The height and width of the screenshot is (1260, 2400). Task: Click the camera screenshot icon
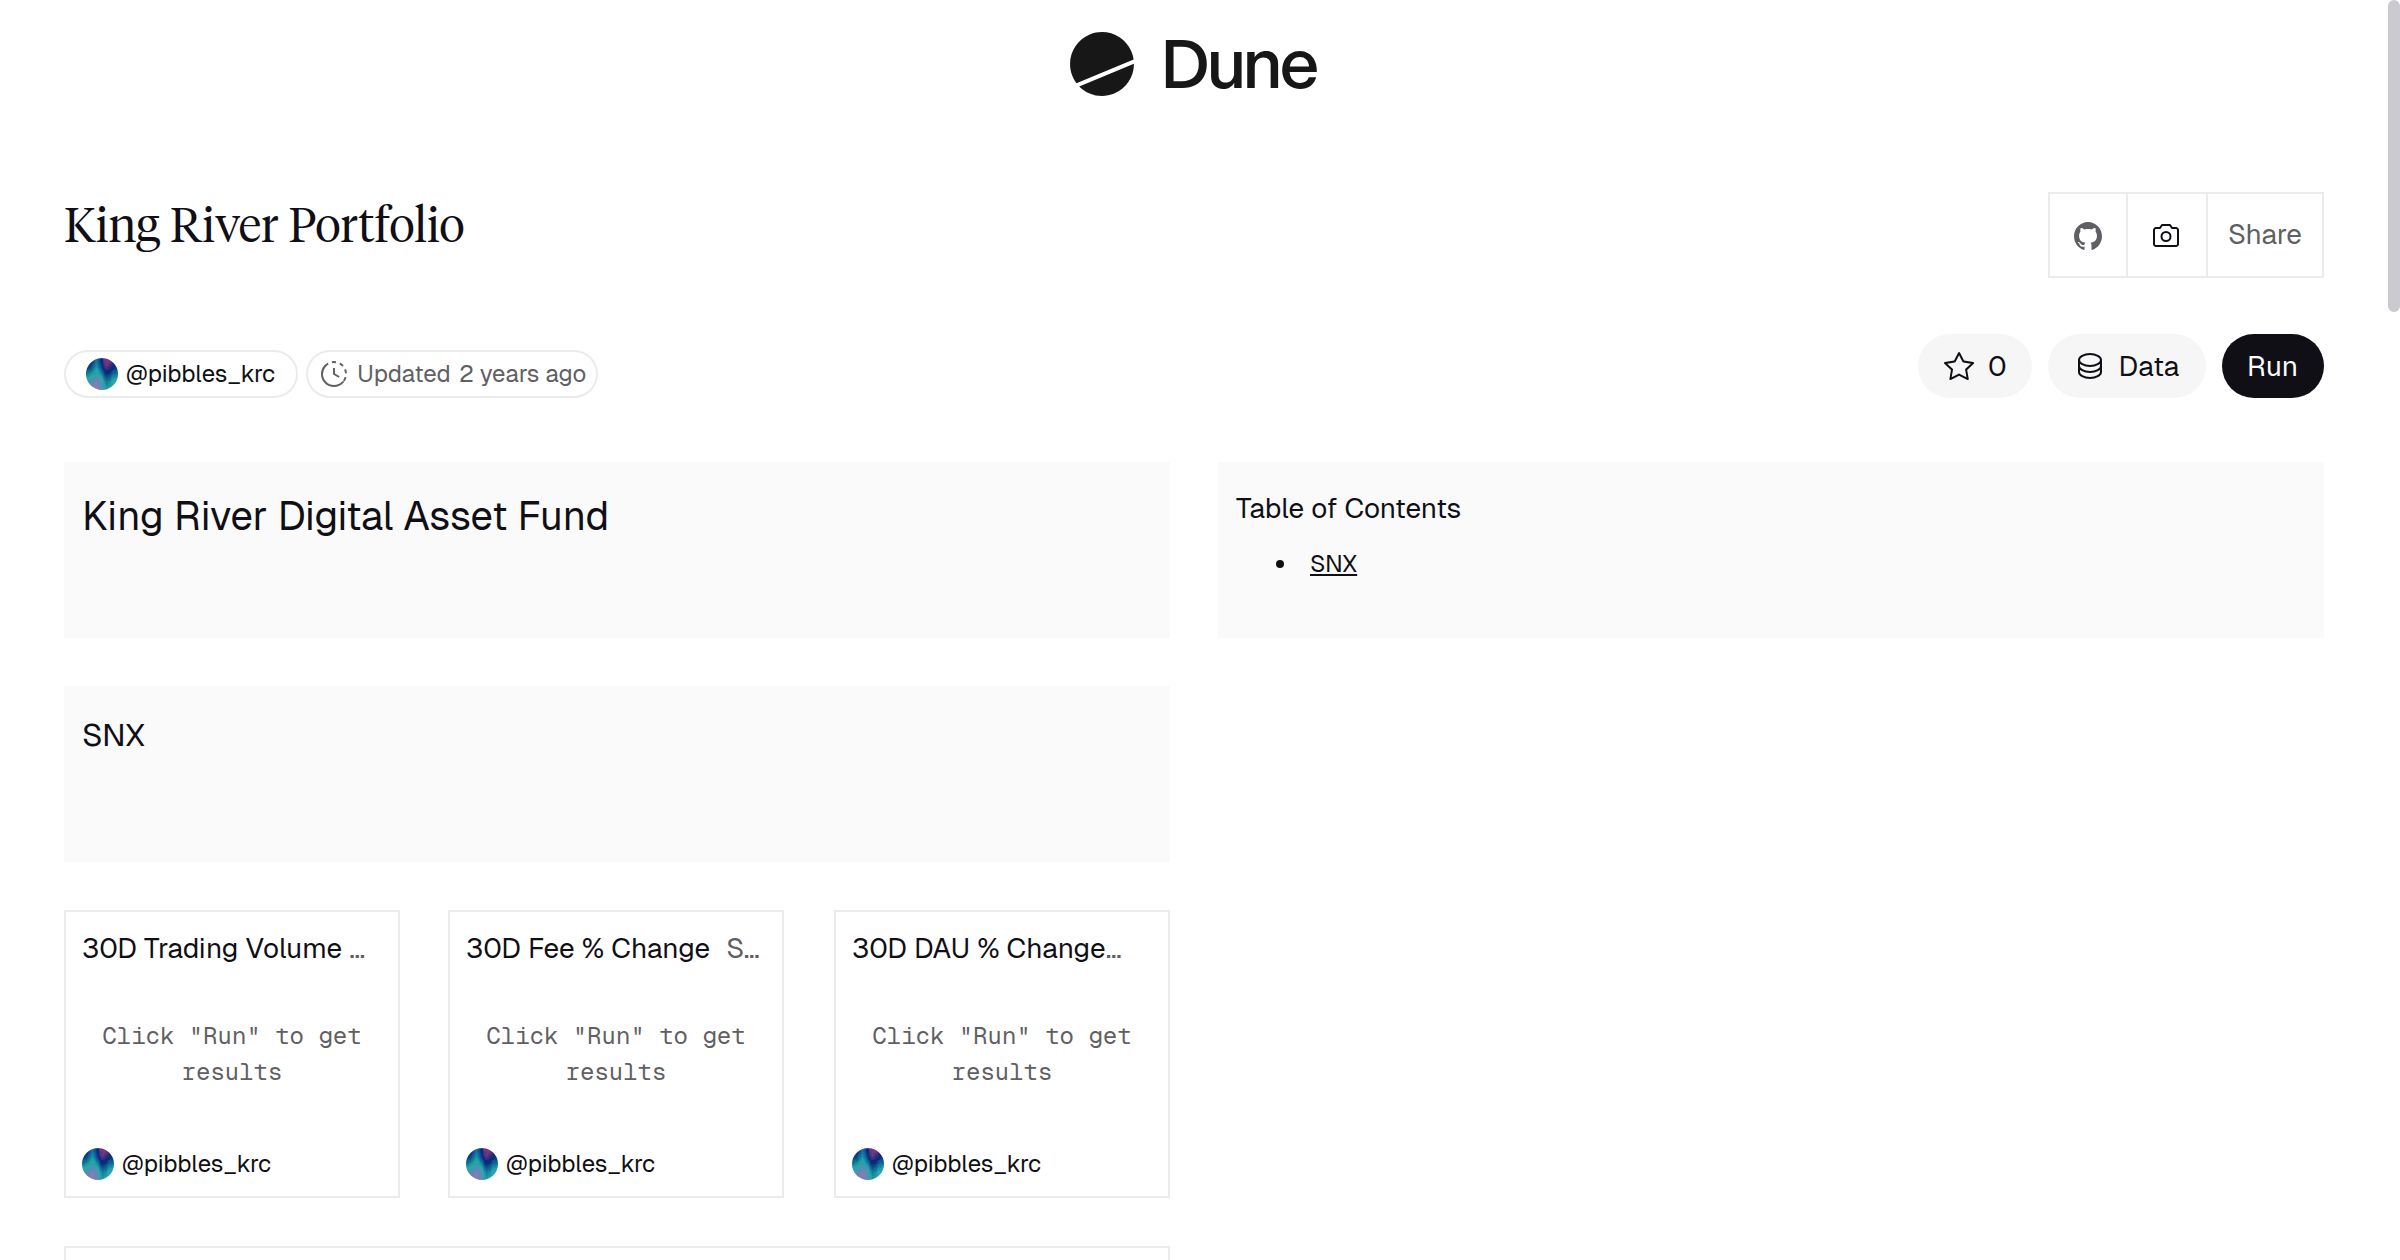click(x=2166, y=236)
